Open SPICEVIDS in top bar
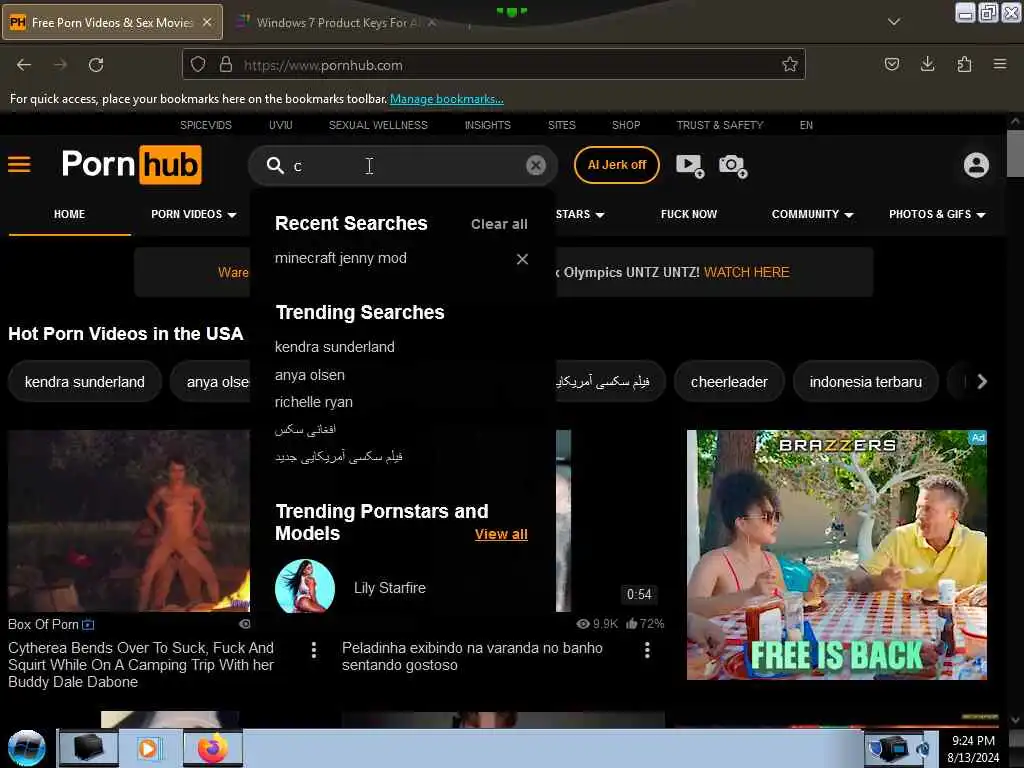The image size is (1024, 768). pyautogui.click(x=206, y=125)
